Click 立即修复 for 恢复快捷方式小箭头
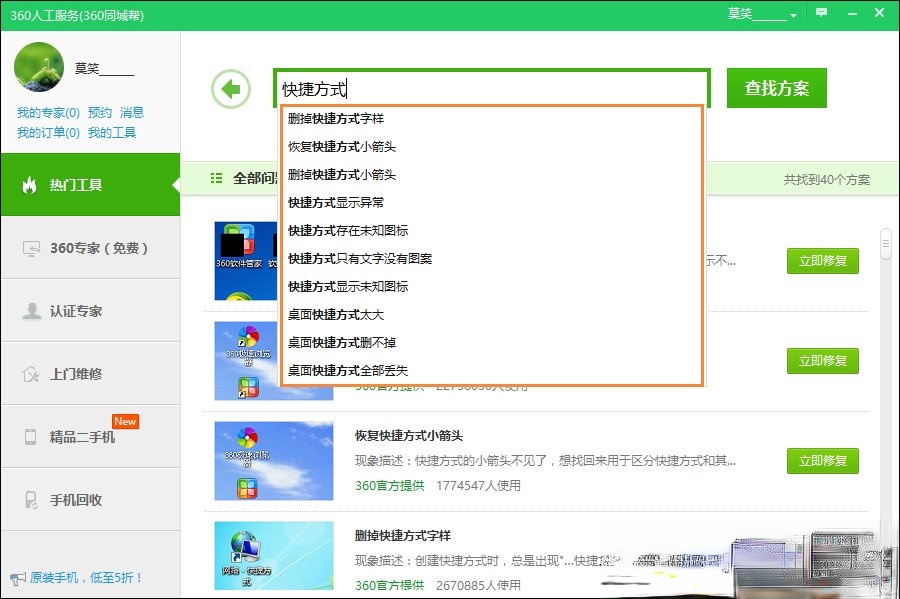900x599 pixels. click(x=823, y=461)
